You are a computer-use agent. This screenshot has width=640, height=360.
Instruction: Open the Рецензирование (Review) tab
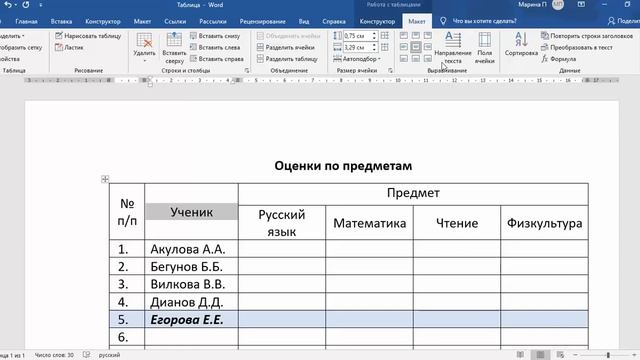pos(262,21)
